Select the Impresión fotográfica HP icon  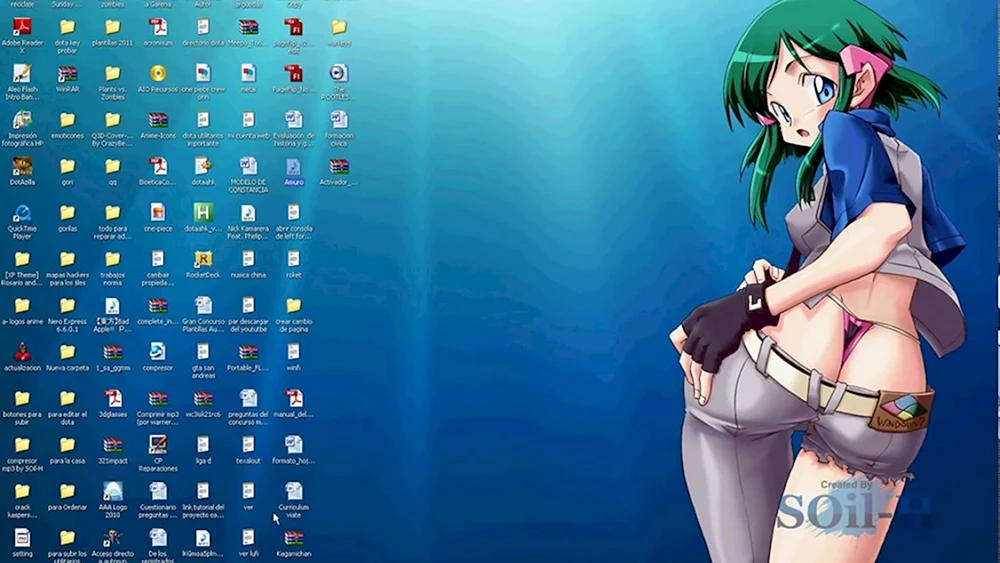pyautogui.click(x=22, y=121)
